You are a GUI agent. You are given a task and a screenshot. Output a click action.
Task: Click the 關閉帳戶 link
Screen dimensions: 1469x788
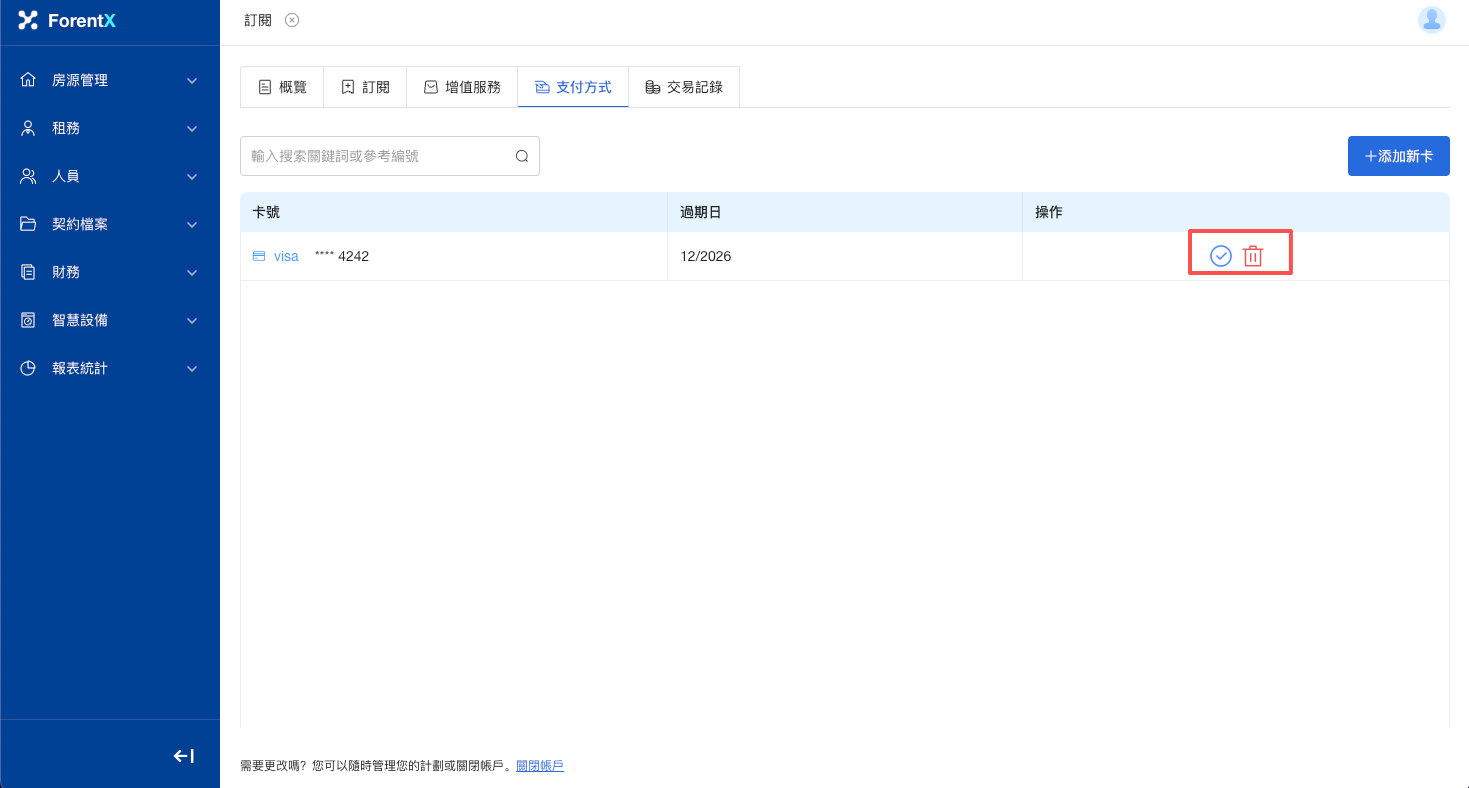540,766
